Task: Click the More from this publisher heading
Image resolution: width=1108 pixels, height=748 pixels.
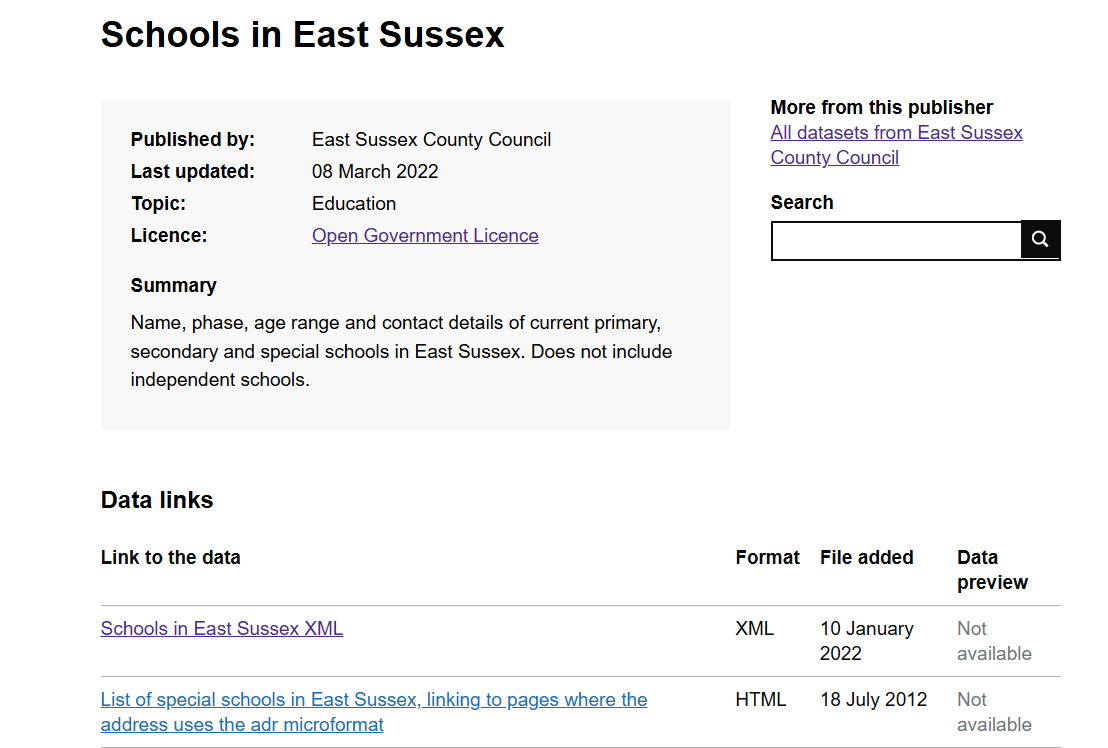Action: [x=881, y=108]
